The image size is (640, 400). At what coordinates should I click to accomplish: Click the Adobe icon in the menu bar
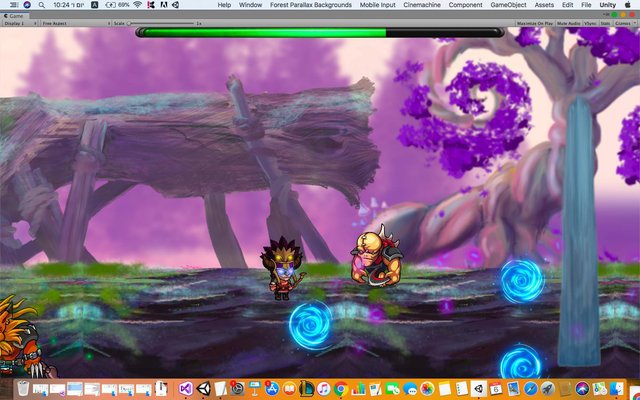[164, 5]
